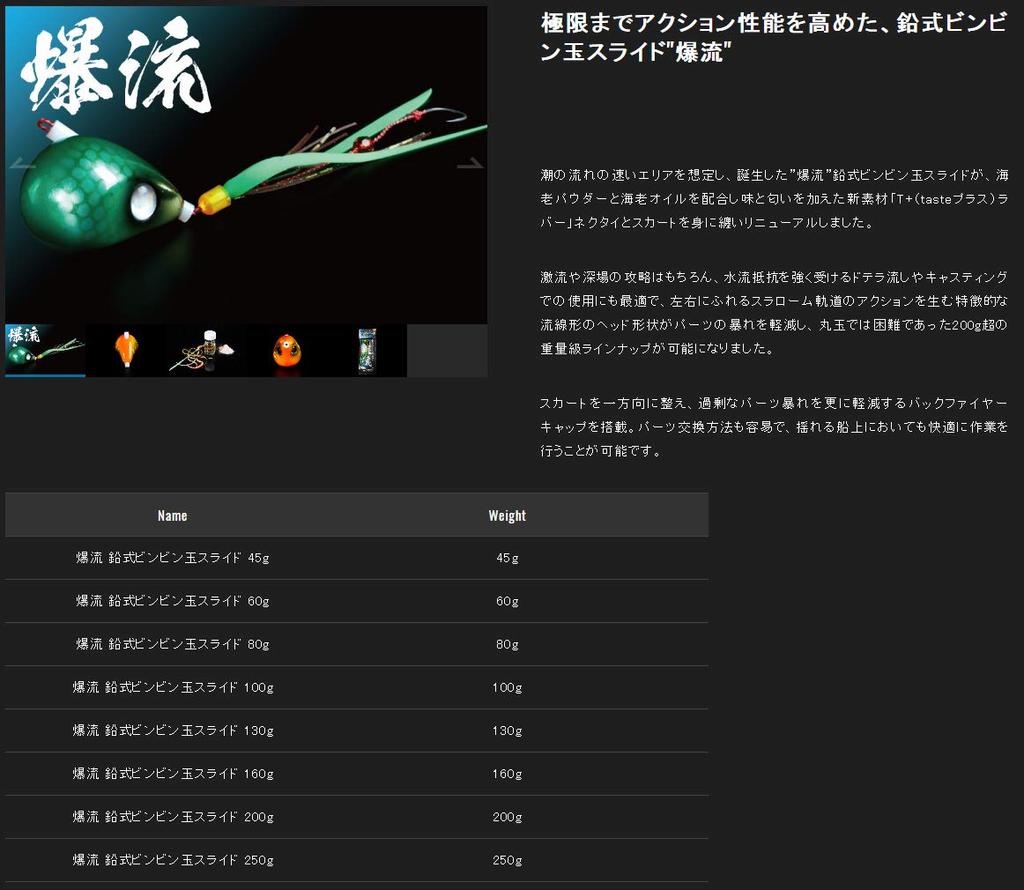
Task: Click the Name column header
Action: point(172,516)
